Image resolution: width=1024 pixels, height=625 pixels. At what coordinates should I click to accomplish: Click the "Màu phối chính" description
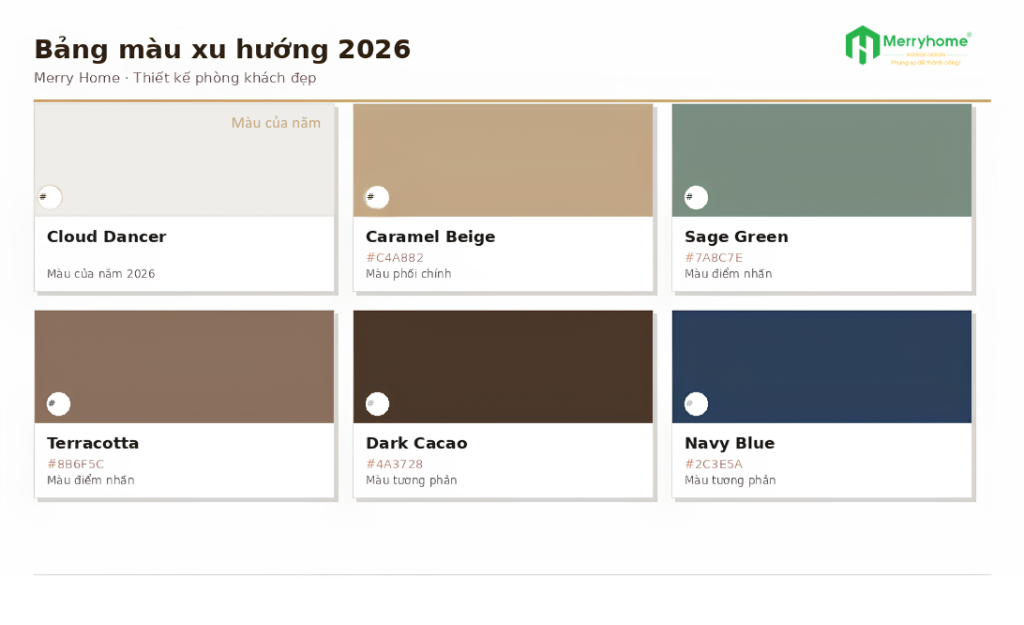pyautogui.click(x=408, y=274)
